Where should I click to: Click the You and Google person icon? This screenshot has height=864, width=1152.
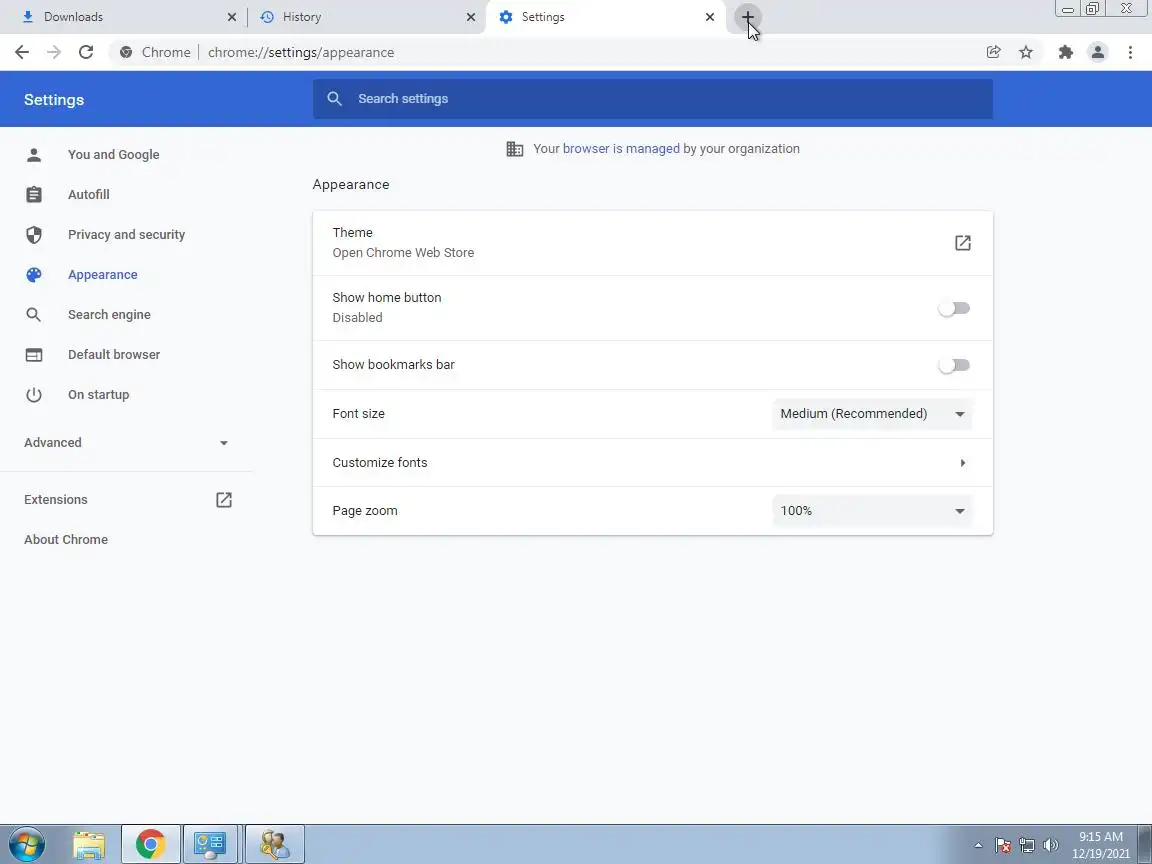(34, 154)
